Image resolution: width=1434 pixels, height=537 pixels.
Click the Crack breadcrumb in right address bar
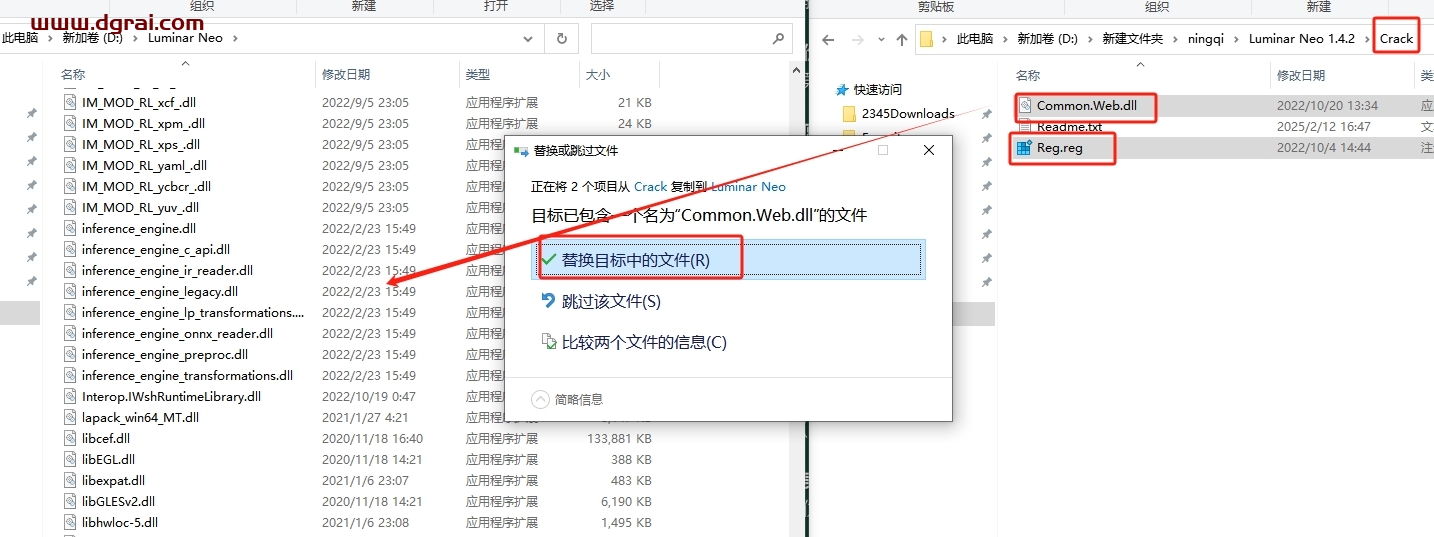click(x=1396, y=39)
